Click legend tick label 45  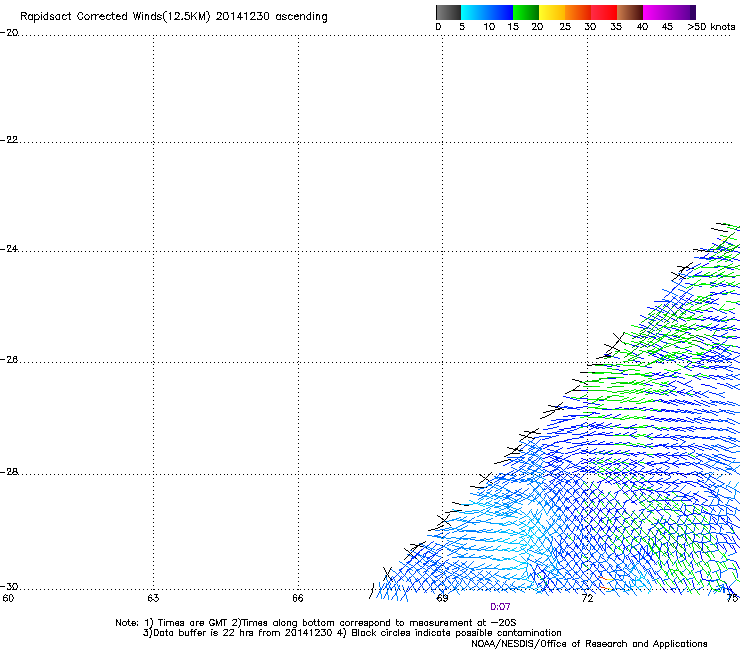pos(667,27)
